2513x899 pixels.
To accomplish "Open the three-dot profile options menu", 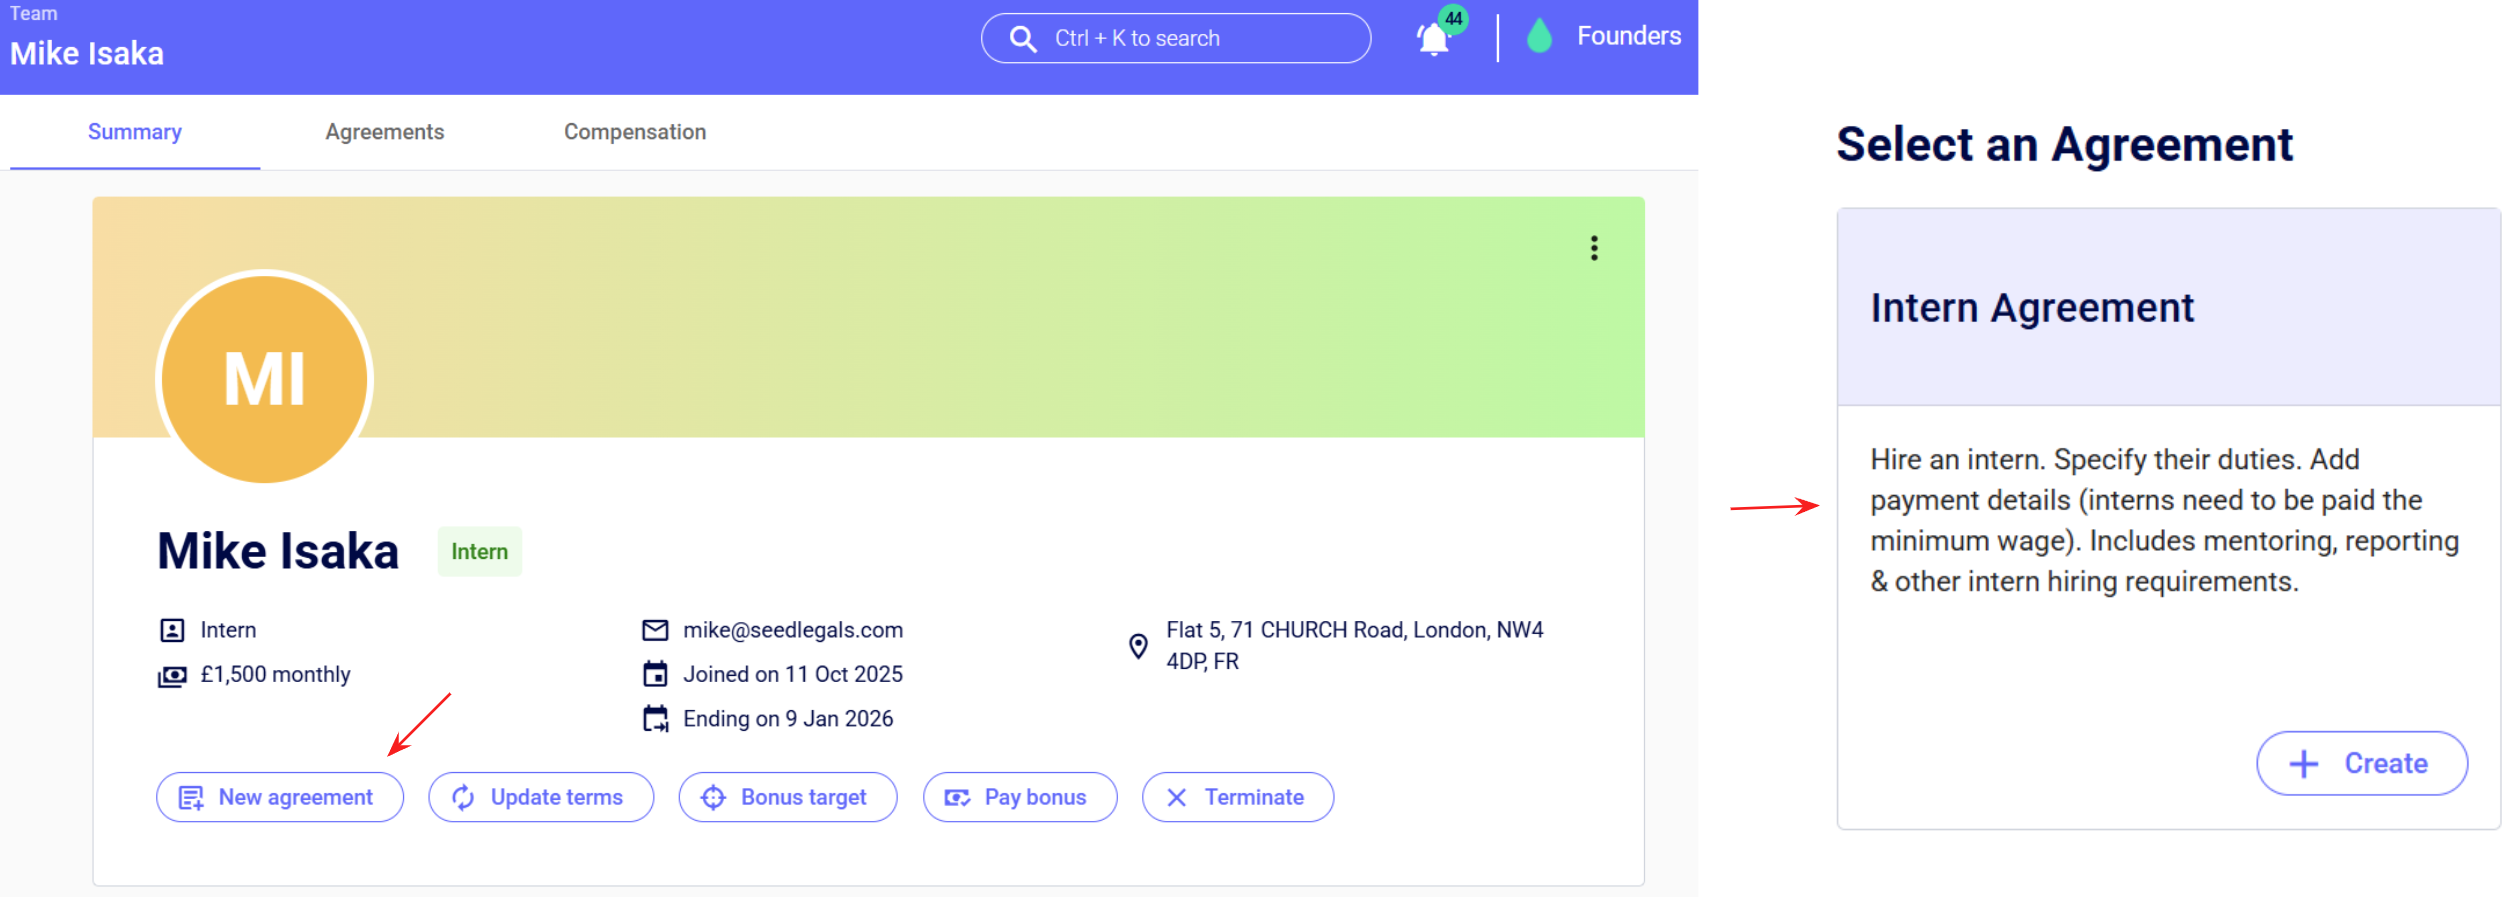I will (x=1594, y=248).
